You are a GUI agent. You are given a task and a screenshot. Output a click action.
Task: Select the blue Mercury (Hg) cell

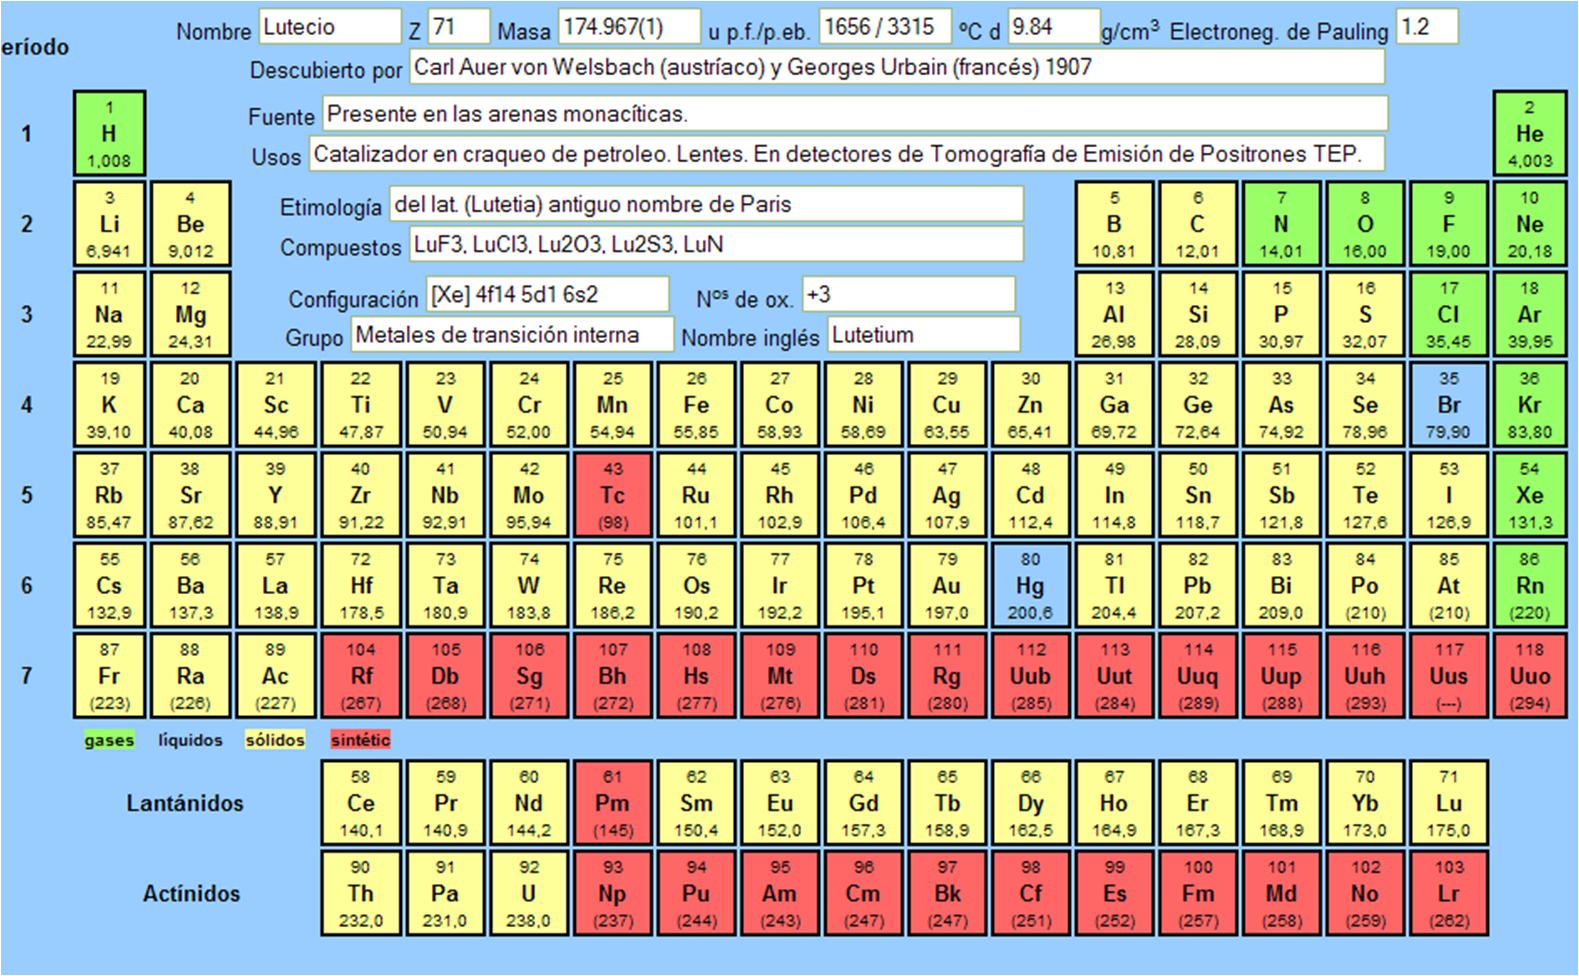[x=1030, y=586]
